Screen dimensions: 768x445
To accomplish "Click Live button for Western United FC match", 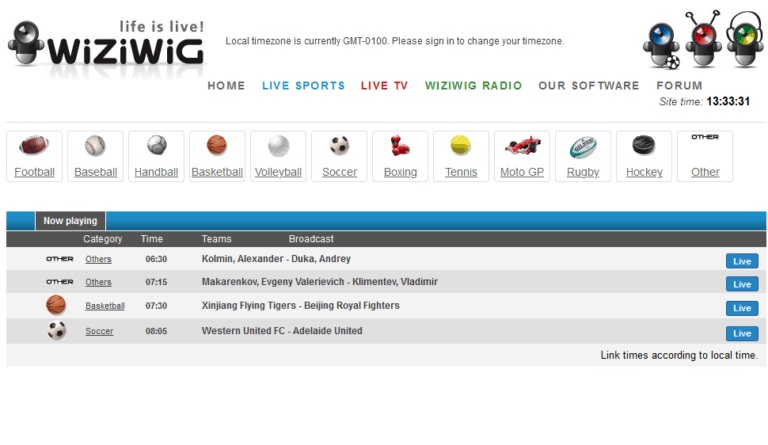I will click(x=742, y=333).
